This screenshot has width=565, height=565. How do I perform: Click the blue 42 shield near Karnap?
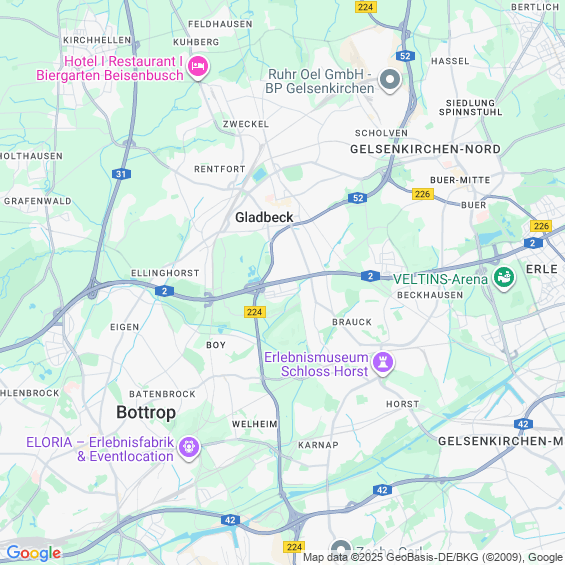pyautogui.click(x=382, y=490)
